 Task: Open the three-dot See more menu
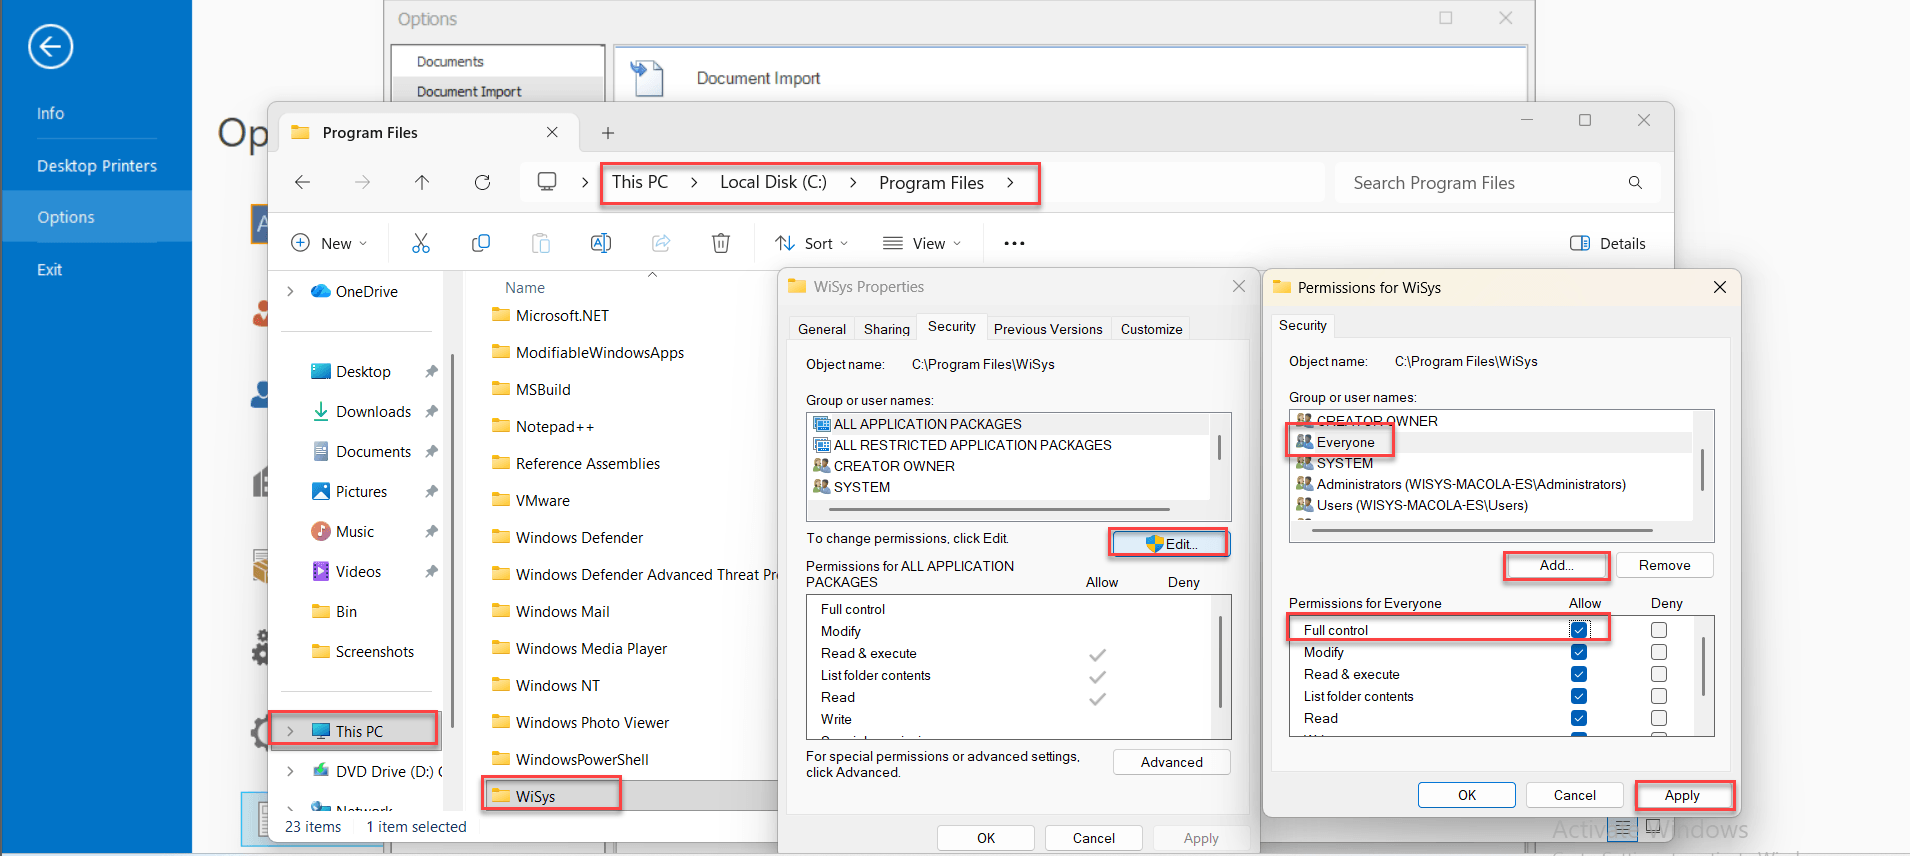(x=1014, y=243)
